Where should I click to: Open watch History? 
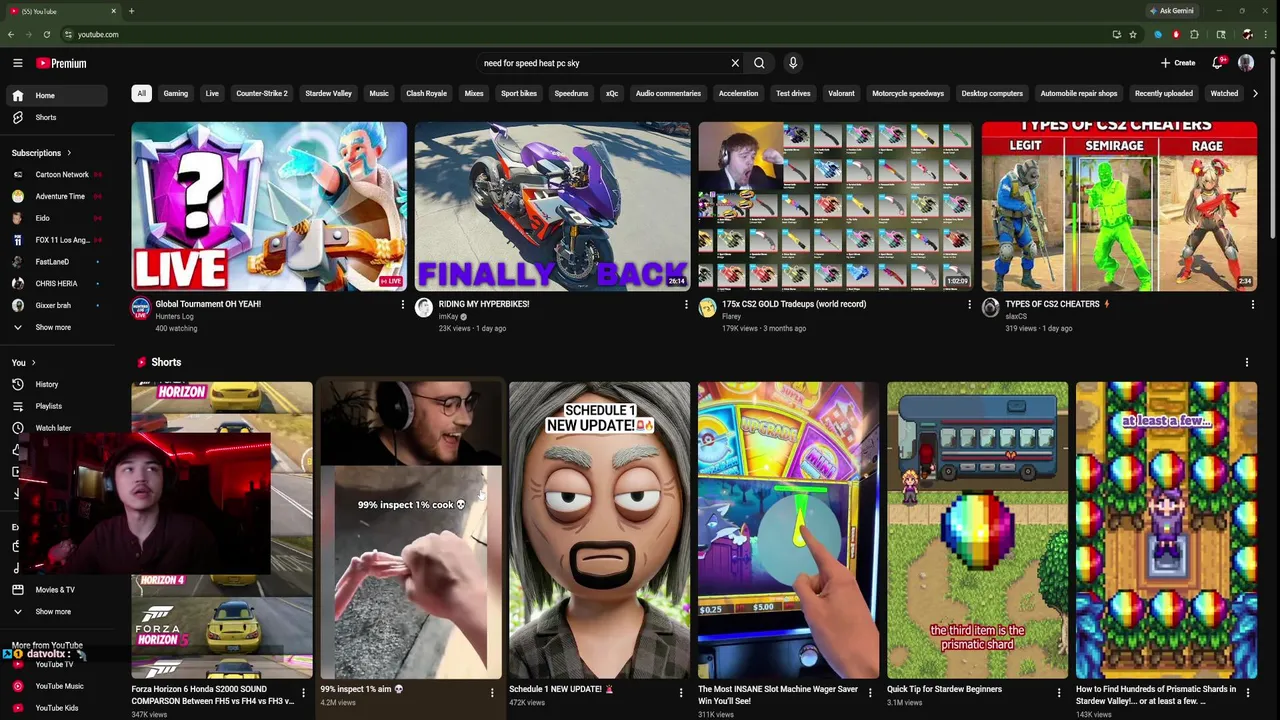pyautogui.click(x=56, y=385)
